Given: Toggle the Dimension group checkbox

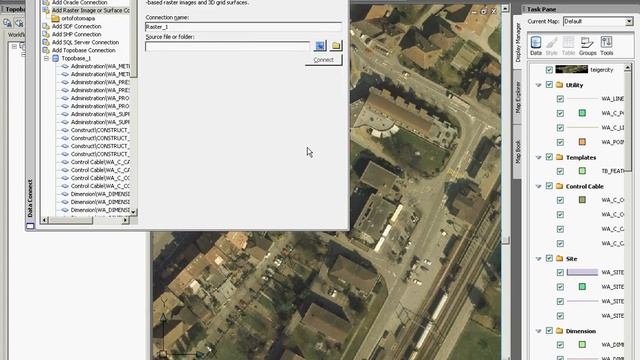Looking at the screenshot, I should [x=549, y=331].
